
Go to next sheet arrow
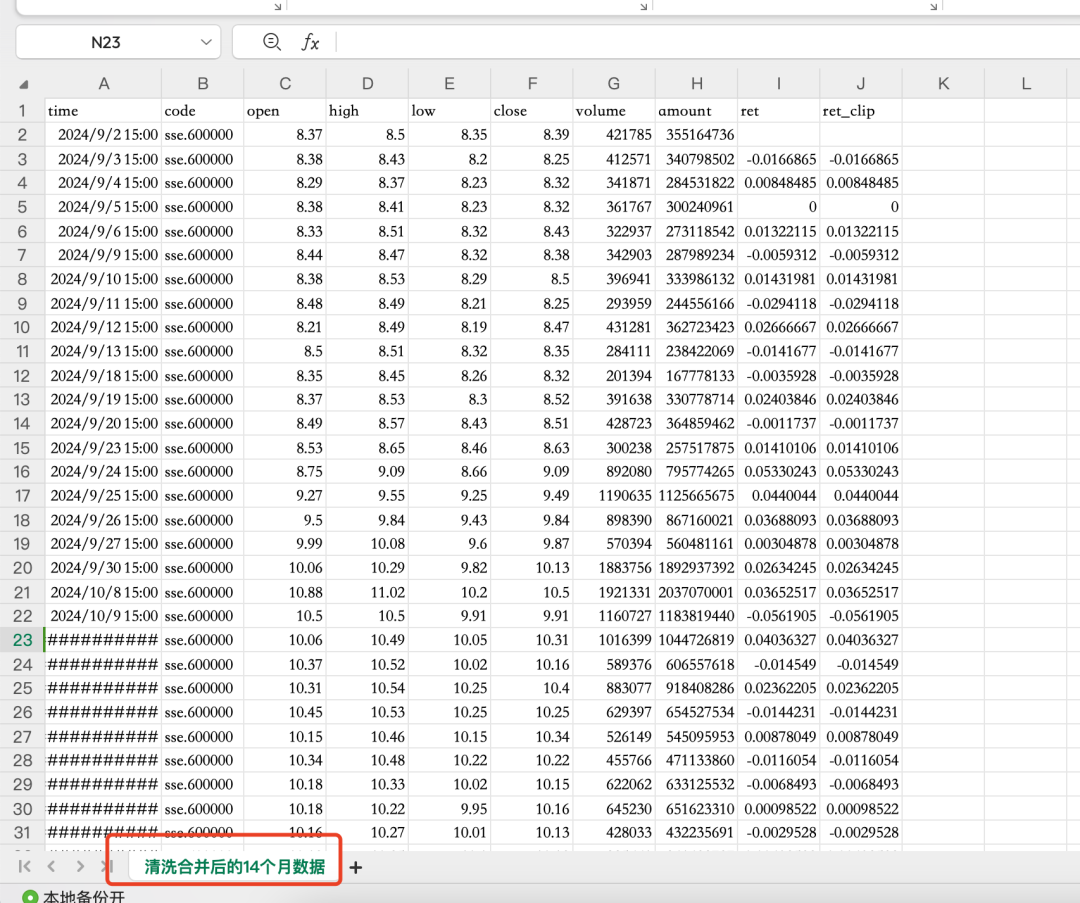coord(81,866)
